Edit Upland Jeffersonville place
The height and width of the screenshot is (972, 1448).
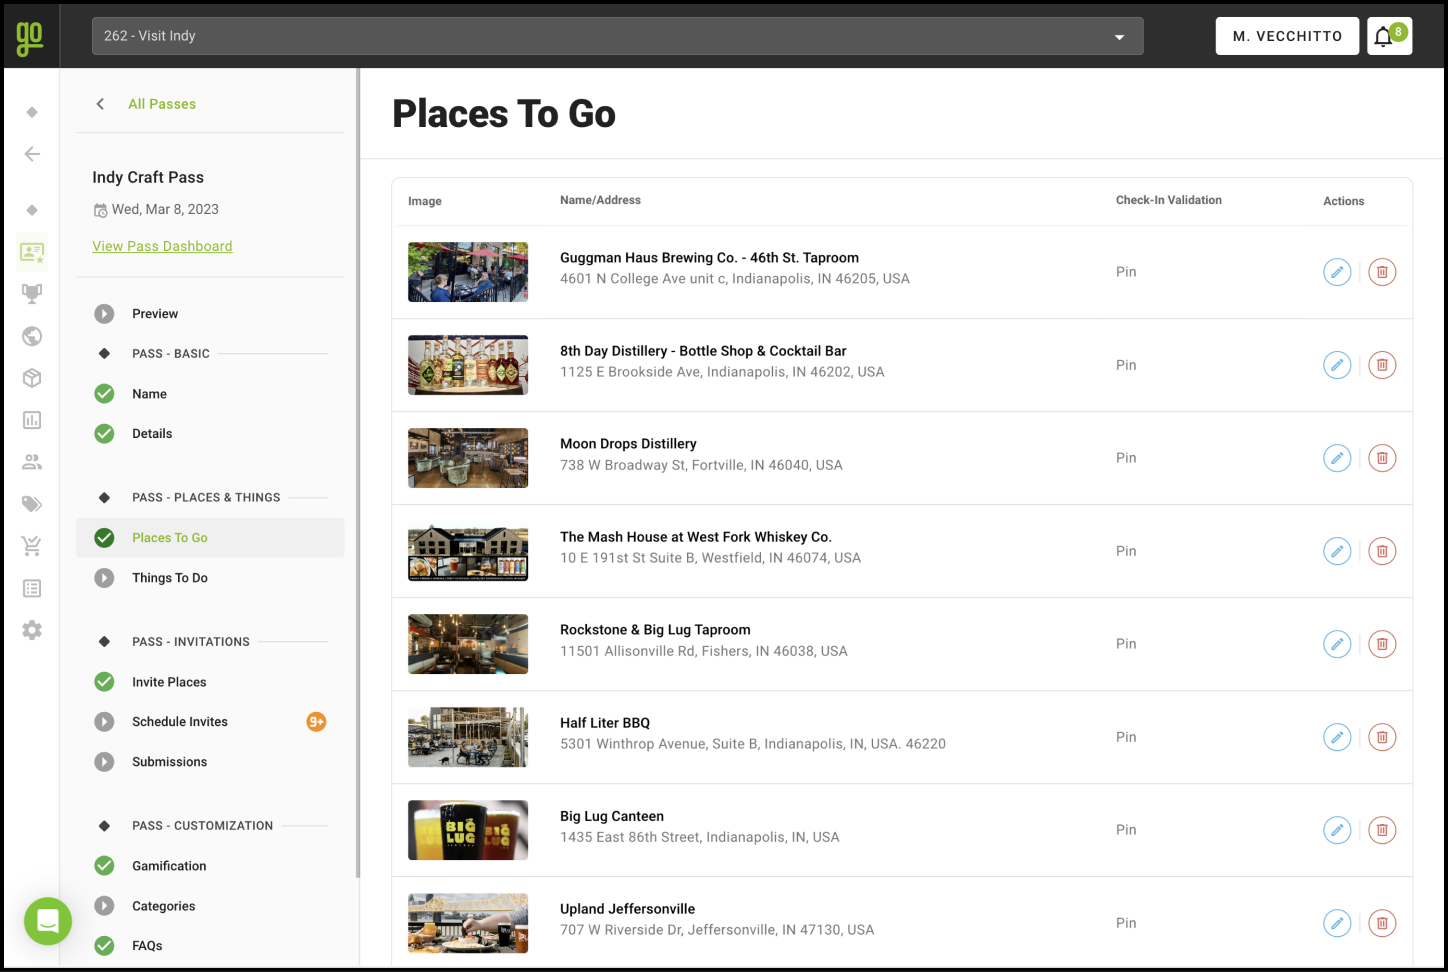point(1337,923)
